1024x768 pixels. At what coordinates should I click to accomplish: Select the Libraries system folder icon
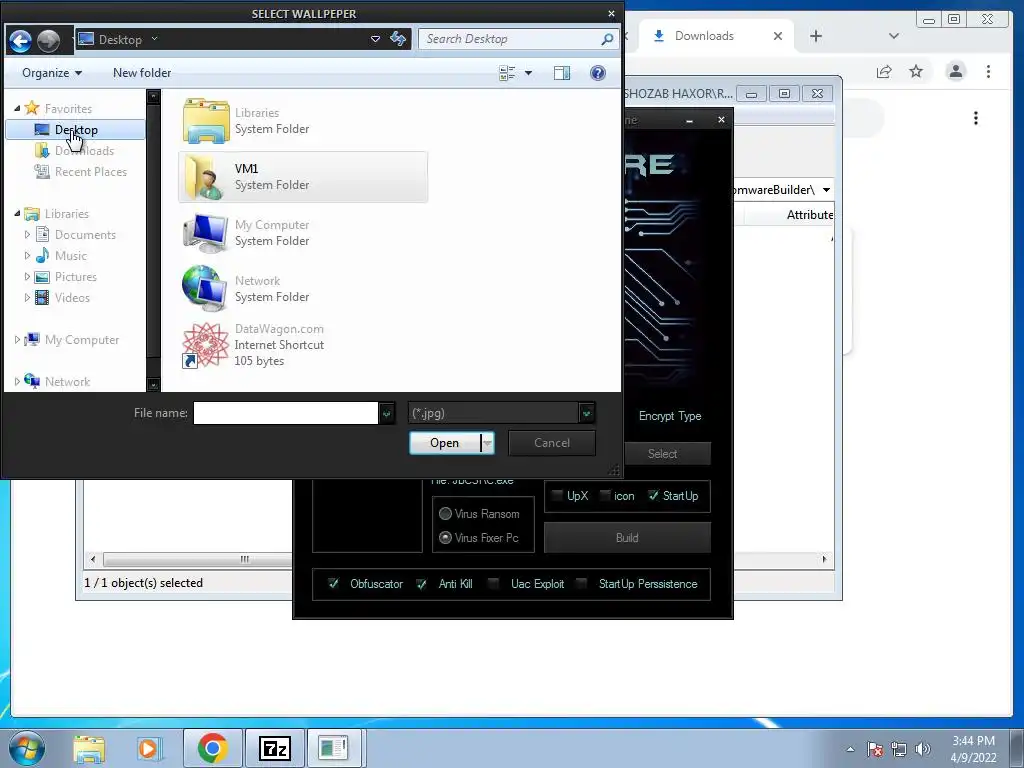[x=206, y=121]
